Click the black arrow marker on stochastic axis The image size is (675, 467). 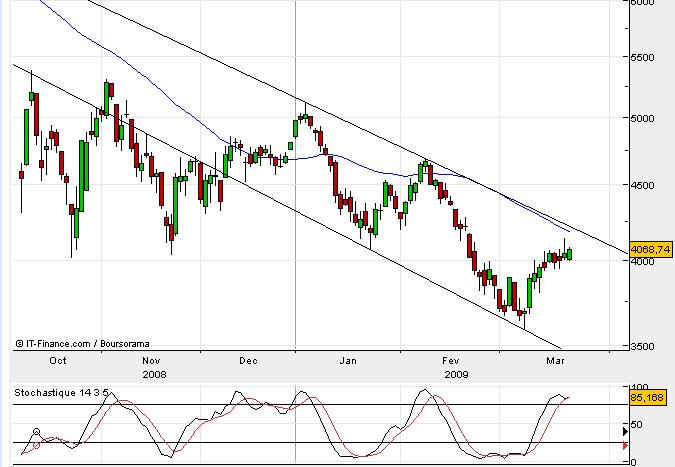pos(625,431)
